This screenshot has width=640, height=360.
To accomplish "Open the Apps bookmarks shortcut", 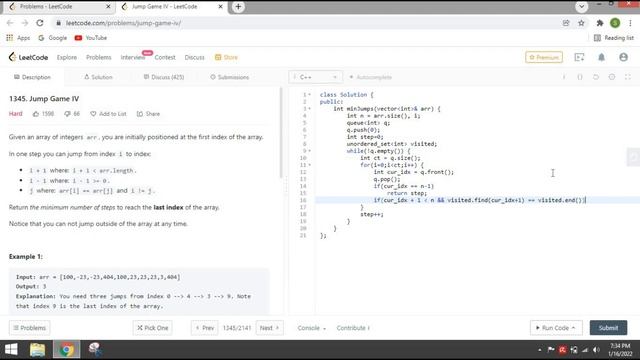I will coord(18,38).
